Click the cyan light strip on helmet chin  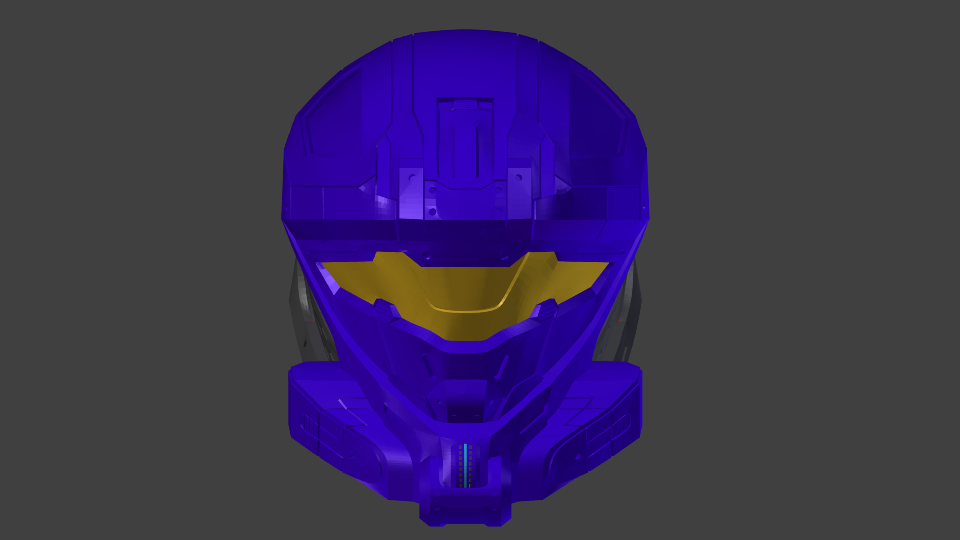click(465, 465)
